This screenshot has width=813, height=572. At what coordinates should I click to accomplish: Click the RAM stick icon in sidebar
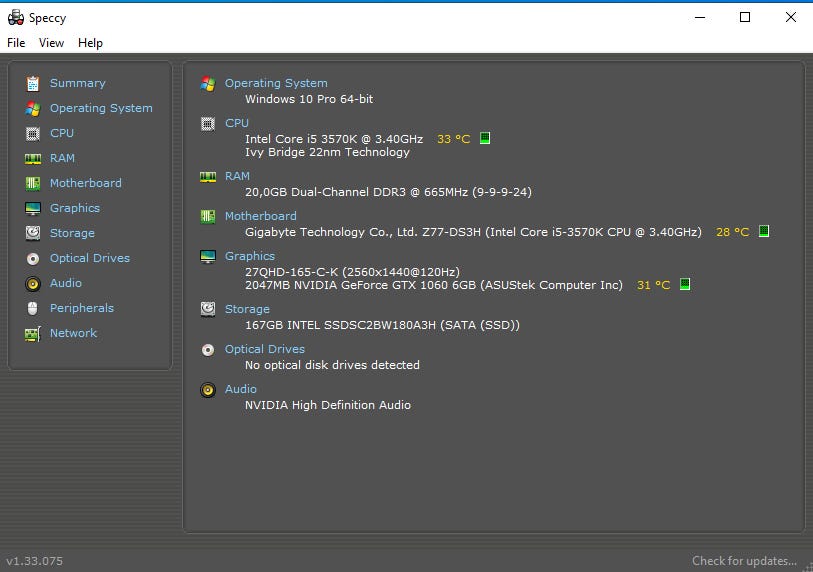pos(33,159)
